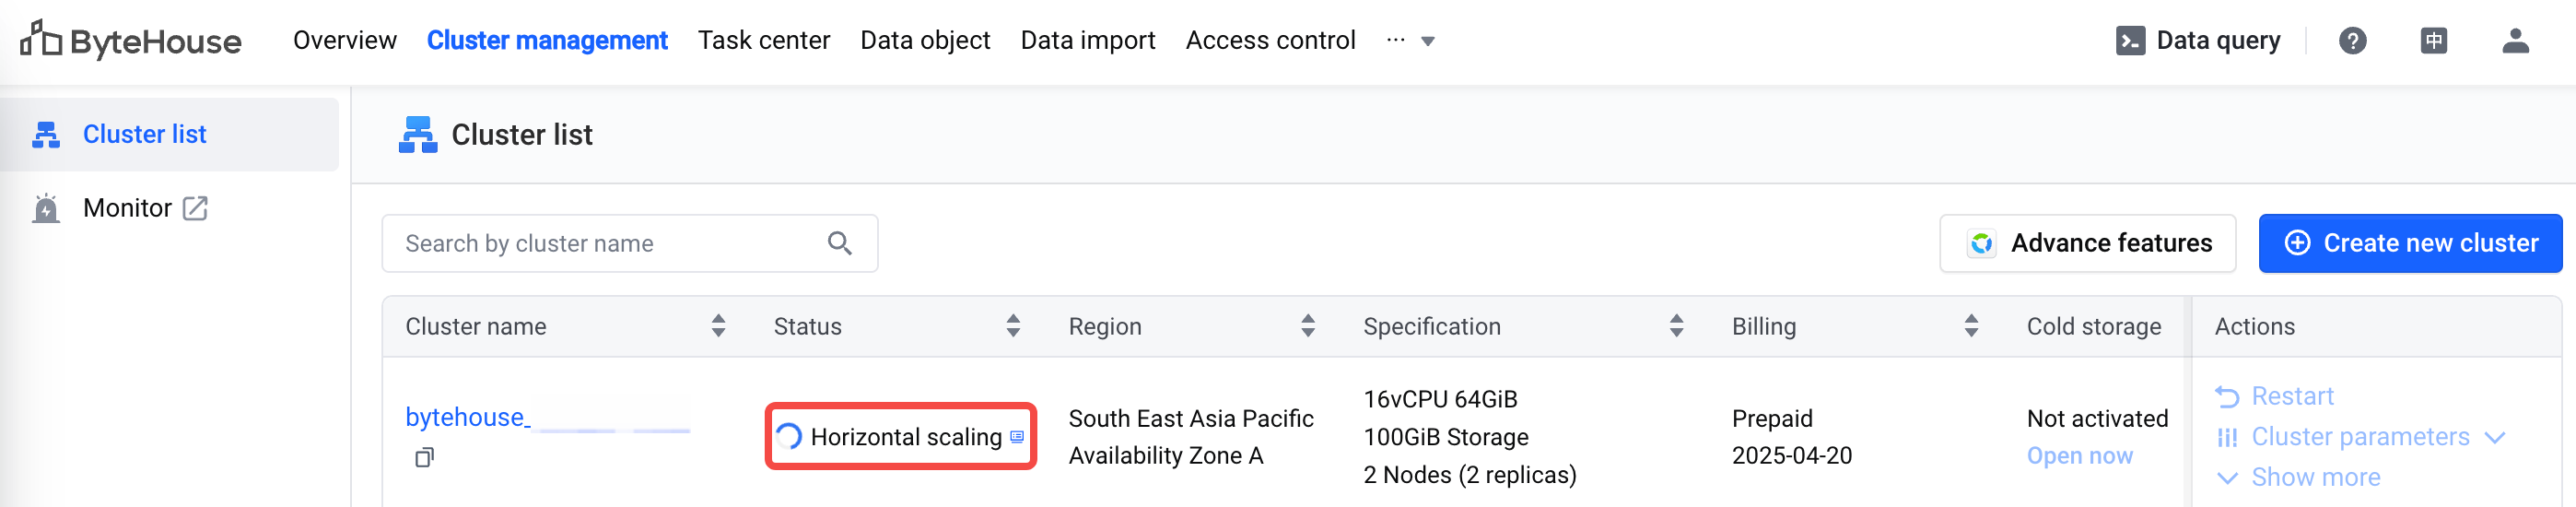The width and height of the screenshot is (2576, 507).
Task: Open Data import menu item
Action: (1087, 41)
